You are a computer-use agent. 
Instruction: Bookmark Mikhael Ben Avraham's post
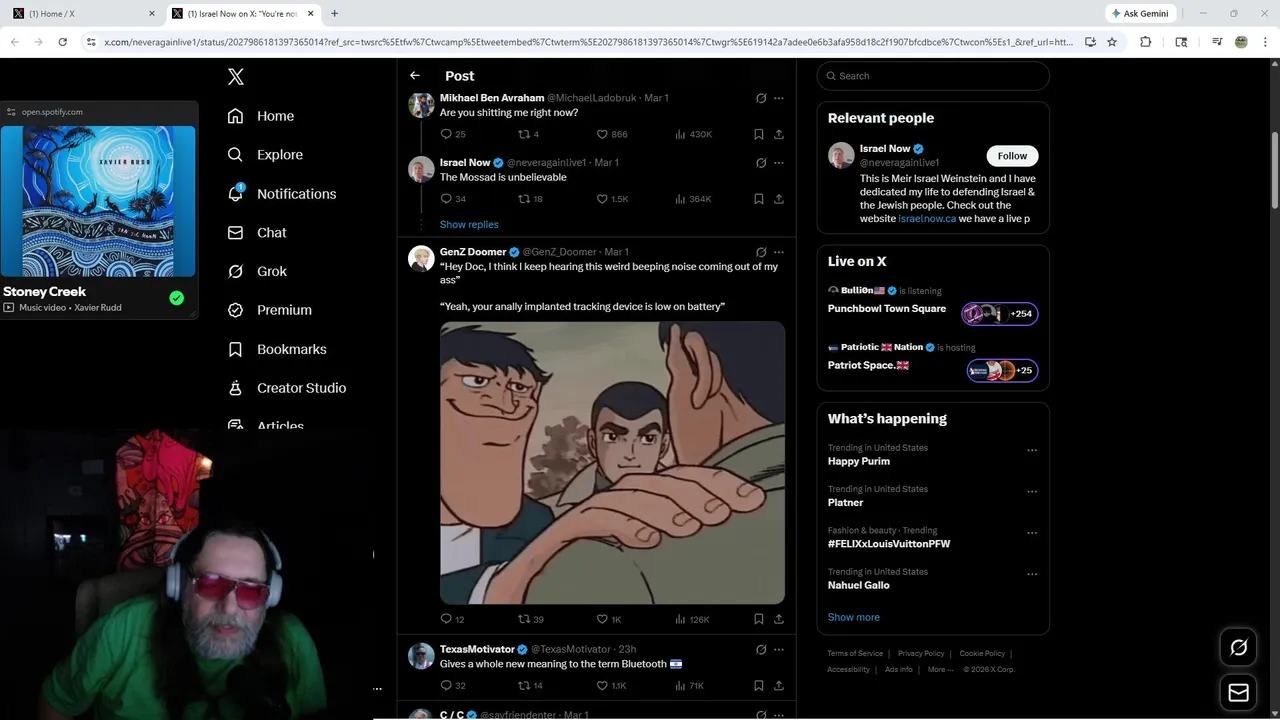(x=759, y=134)
